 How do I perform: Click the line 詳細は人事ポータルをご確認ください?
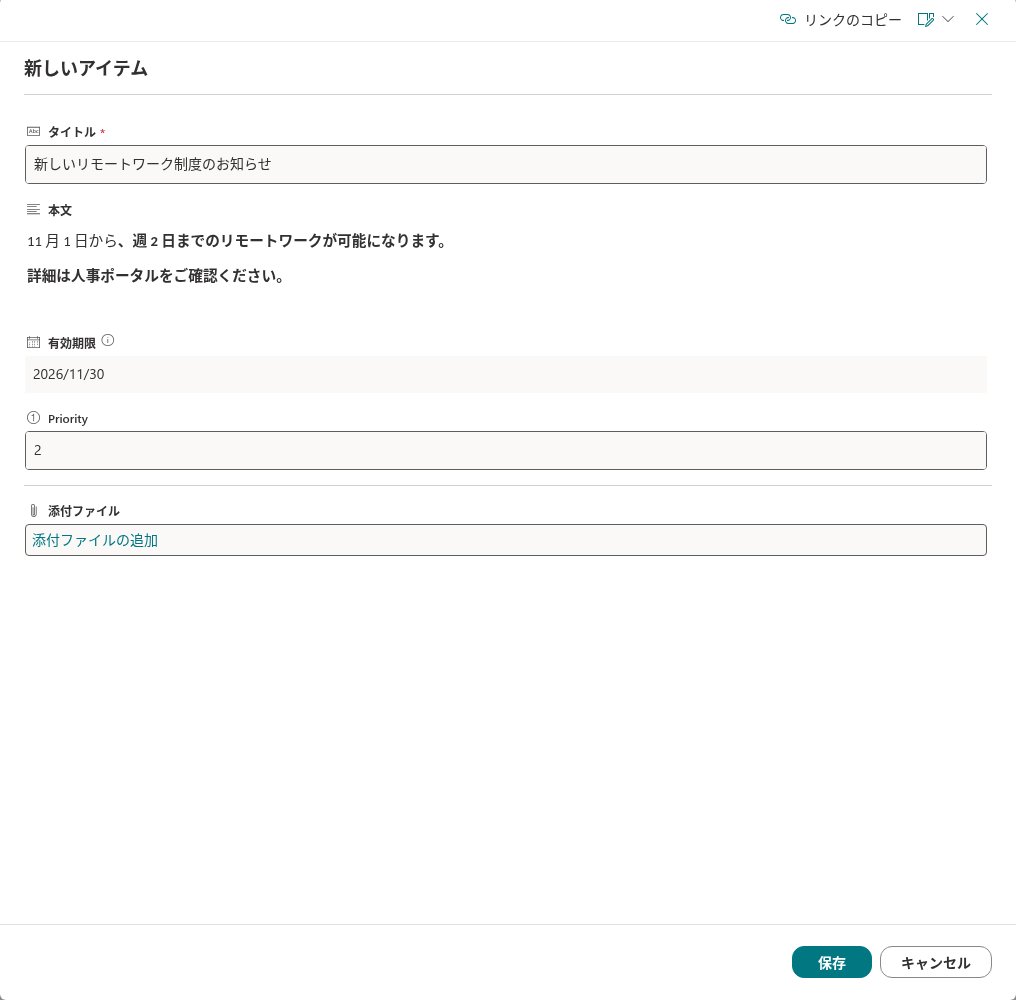tap(156, 276)
